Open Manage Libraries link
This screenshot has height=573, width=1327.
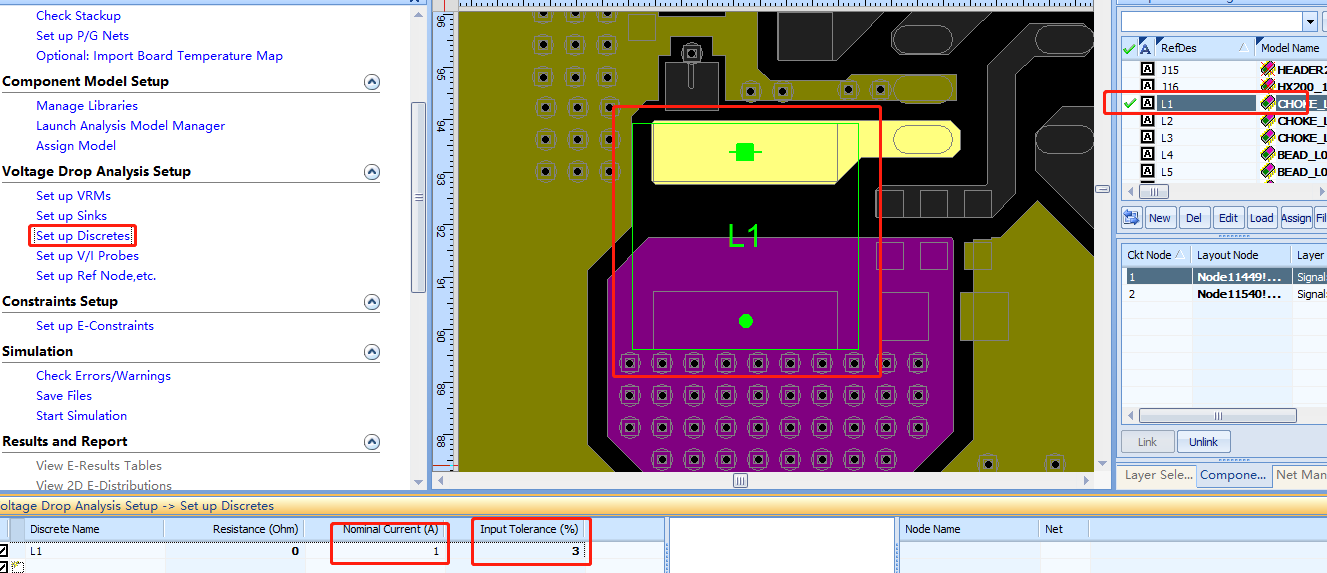pyautogui.click(x=87, y=106)
